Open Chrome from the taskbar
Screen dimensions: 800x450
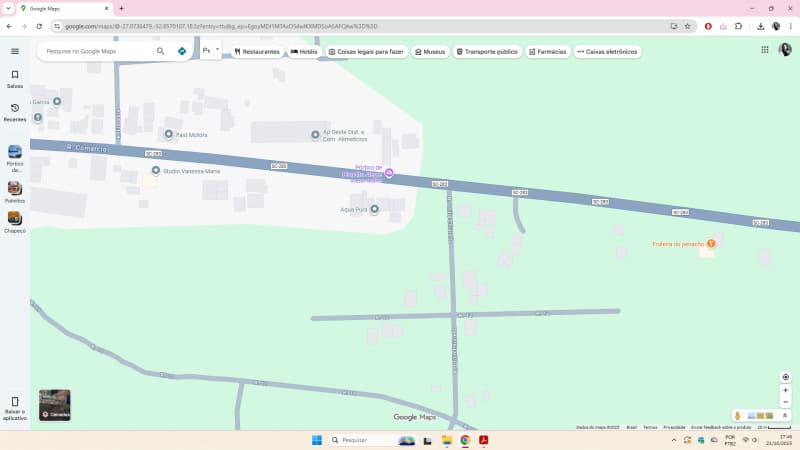click(x=465, y=440)
